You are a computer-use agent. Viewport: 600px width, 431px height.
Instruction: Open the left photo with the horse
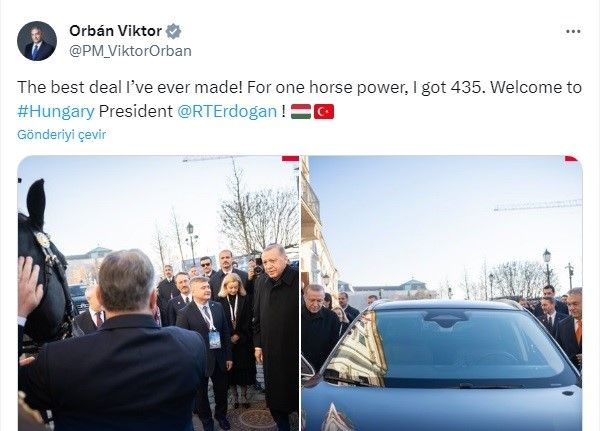point(158,293)
